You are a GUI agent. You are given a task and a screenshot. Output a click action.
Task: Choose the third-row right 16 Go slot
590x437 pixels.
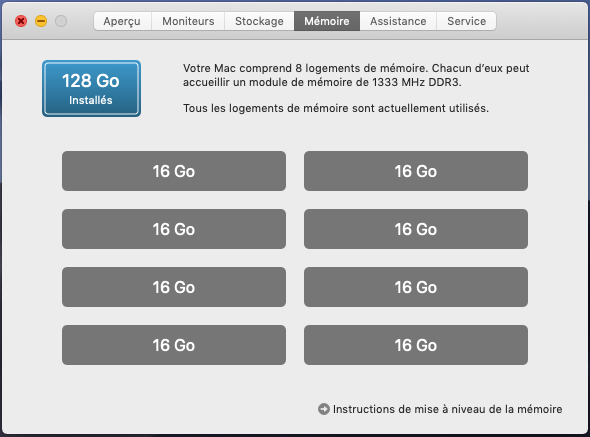click(x=416, y=287)
